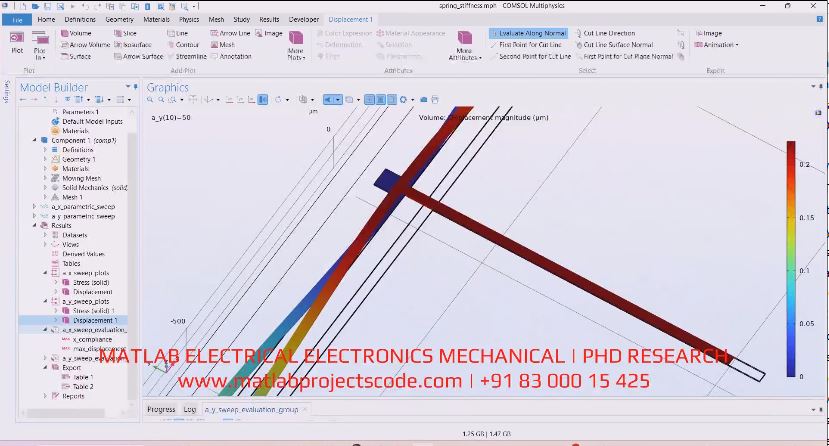This screenshot has width=829, height=446.
Task: Add an Arrow Surface plot
Action: coord(138,56)
